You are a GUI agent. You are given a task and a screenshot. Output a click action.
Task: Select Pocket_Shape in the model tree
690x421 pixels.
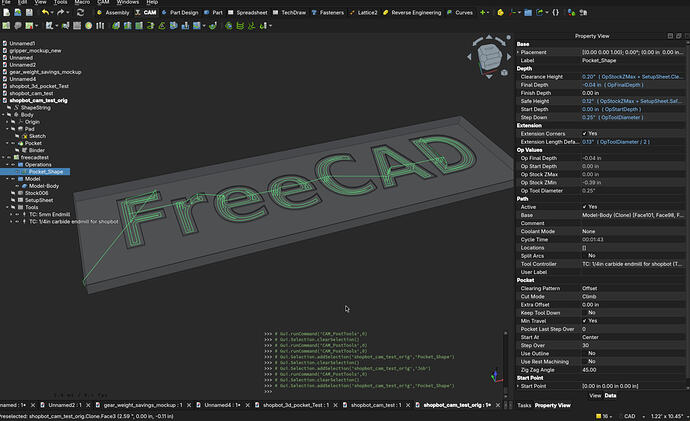(46, 172)
